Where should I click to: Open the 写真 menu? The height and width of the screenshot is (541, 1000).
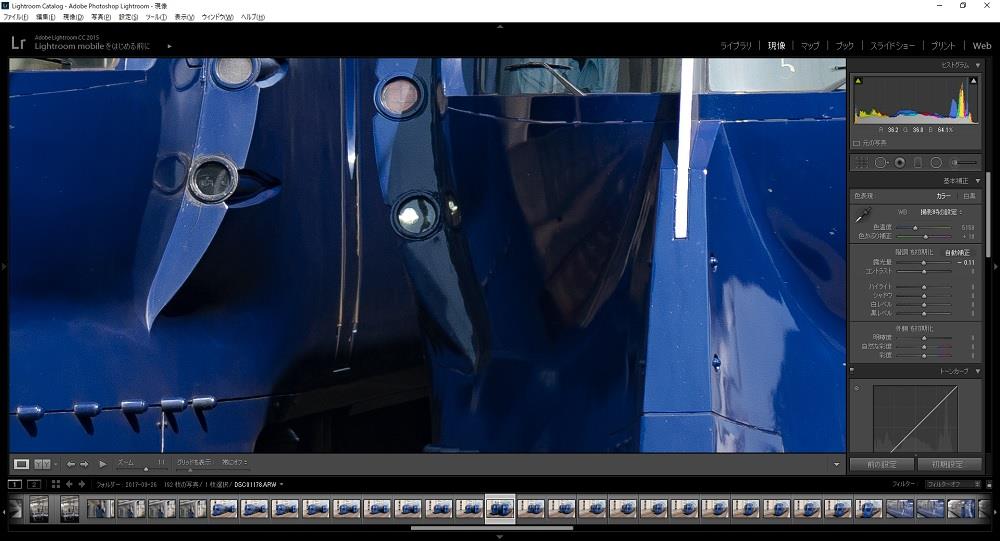(x=101, y=17)
